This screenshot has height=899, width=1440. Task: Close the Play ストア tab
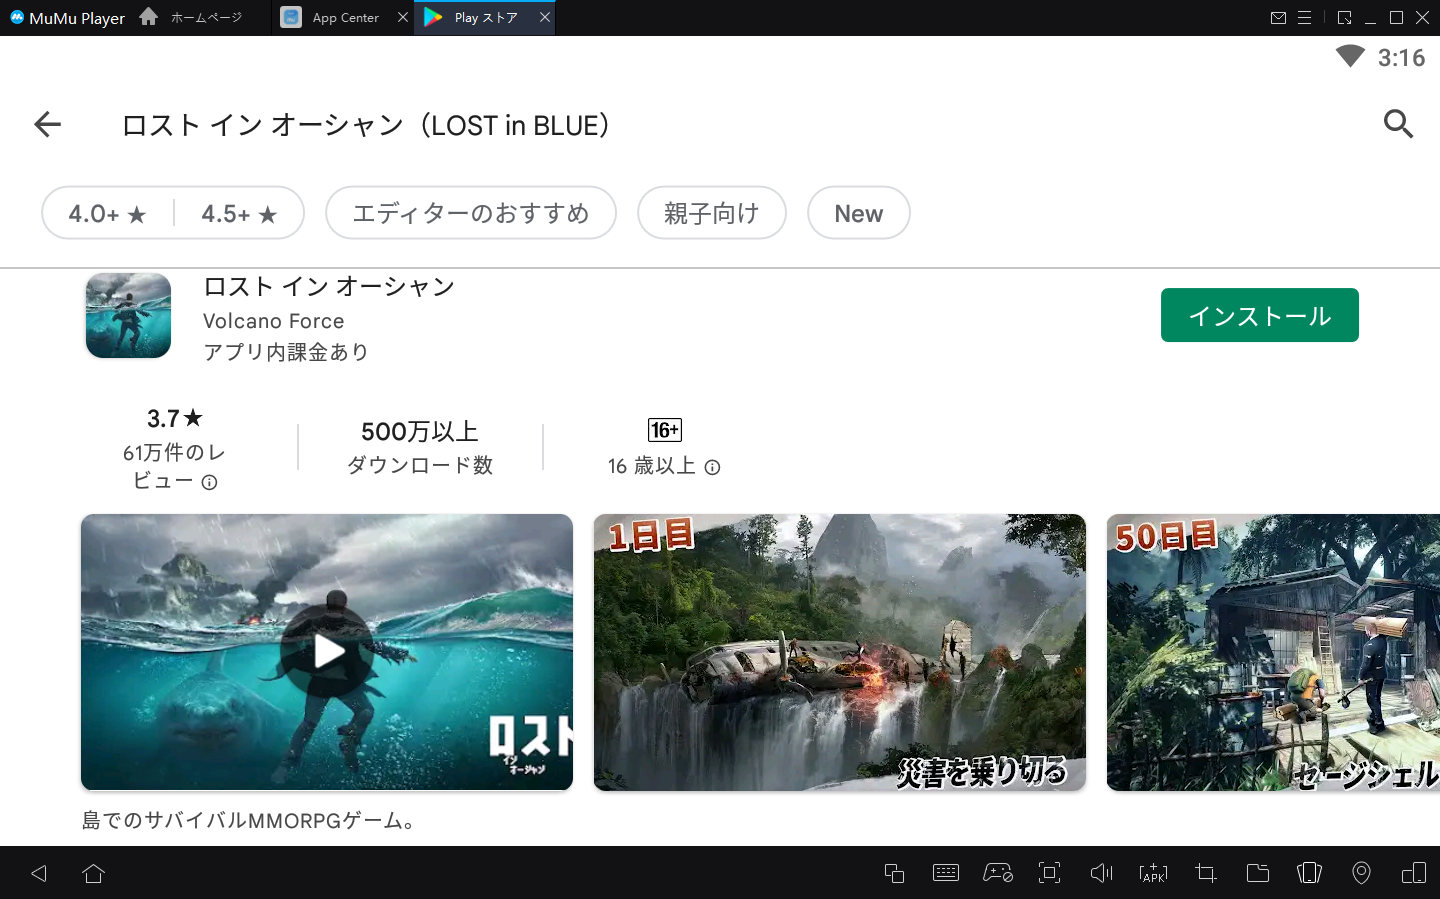click(545, 17)
